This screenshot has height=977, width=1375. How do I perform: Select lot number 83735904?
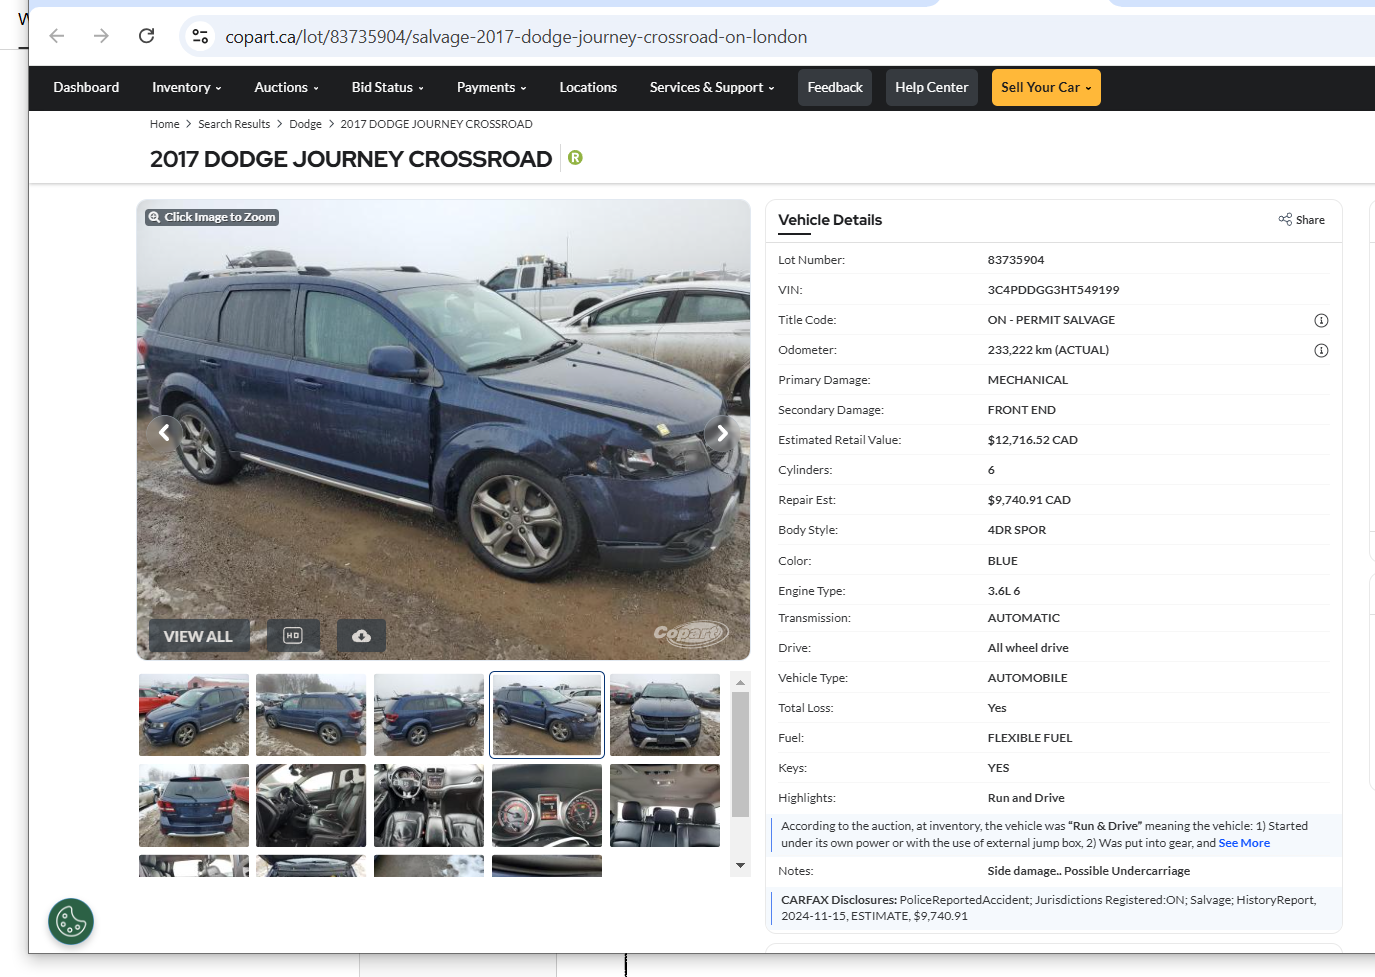tap(1016, 260)
